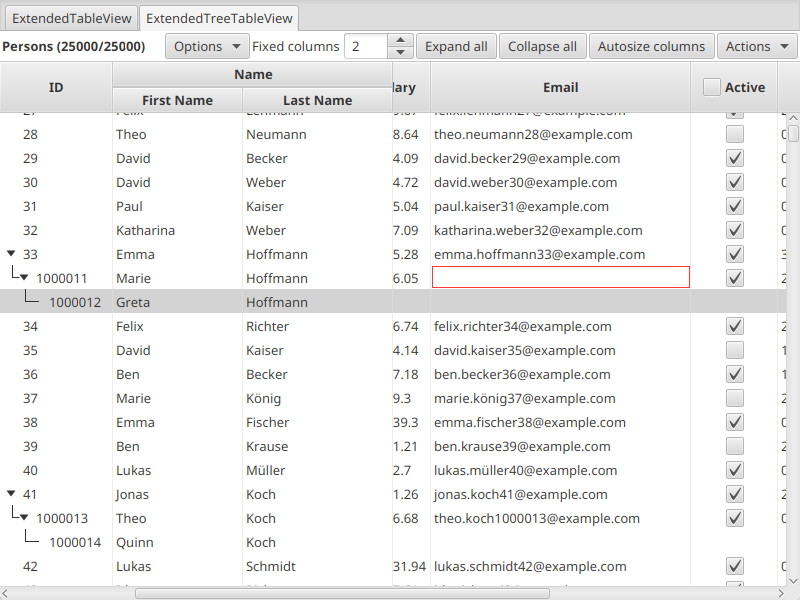This screenshot has height=600, width=800.
Task: Click the Name group column header
Action: point(253,74)
